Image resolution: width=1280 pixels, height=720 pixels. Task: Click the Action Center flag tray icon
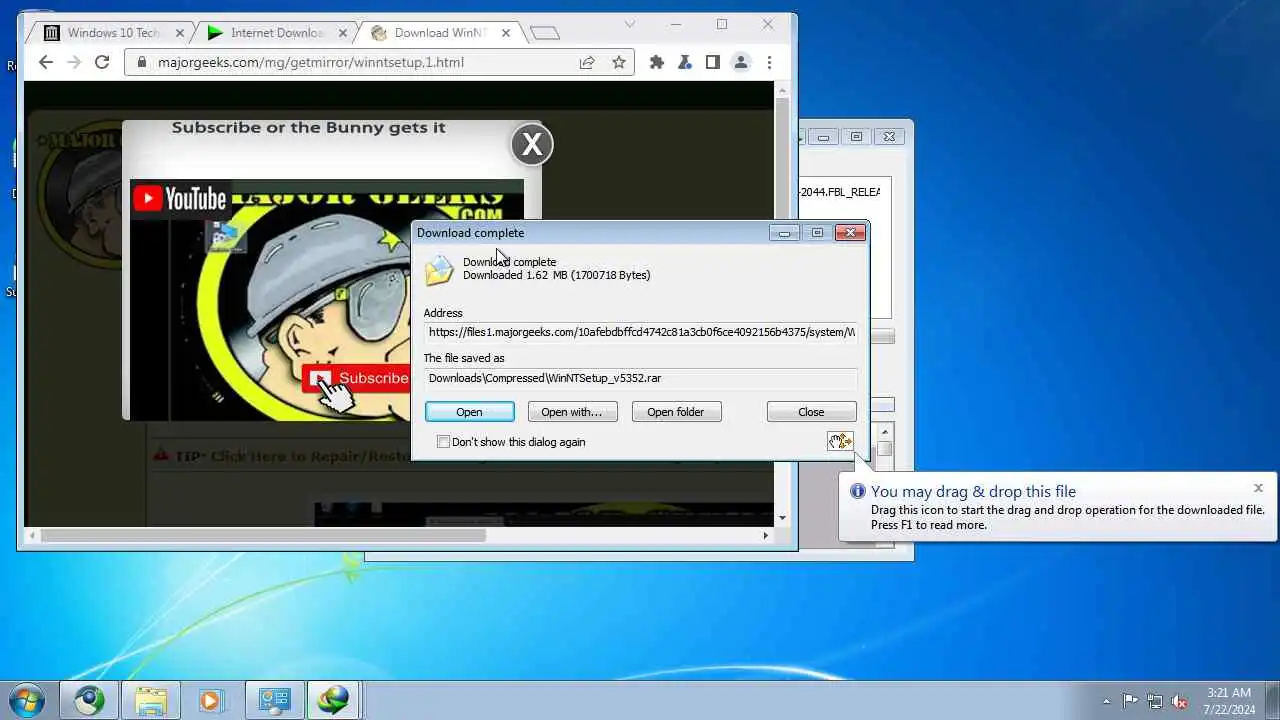1131,701
